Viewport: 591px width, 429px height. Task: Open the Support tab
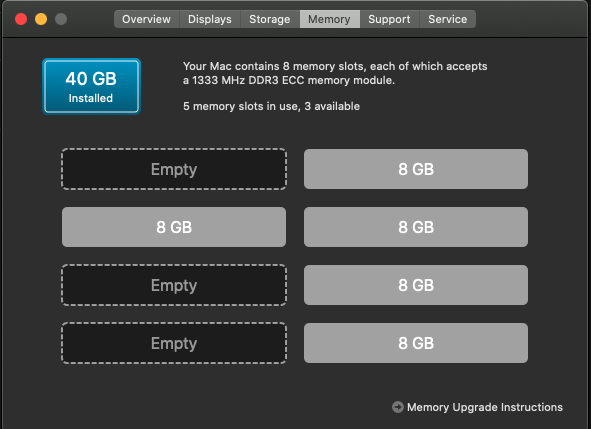(389, 19)
